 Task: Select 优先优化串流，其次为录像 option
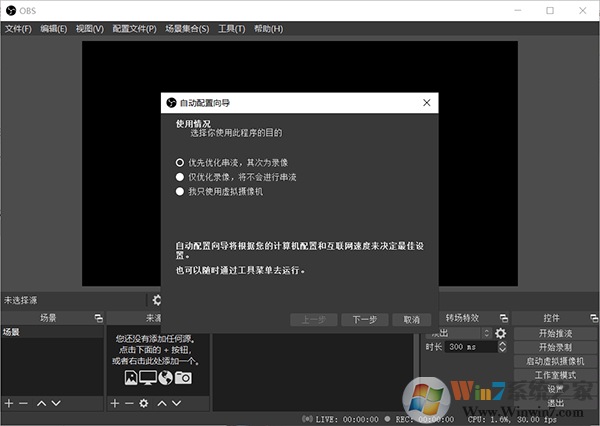pos(180,162)
